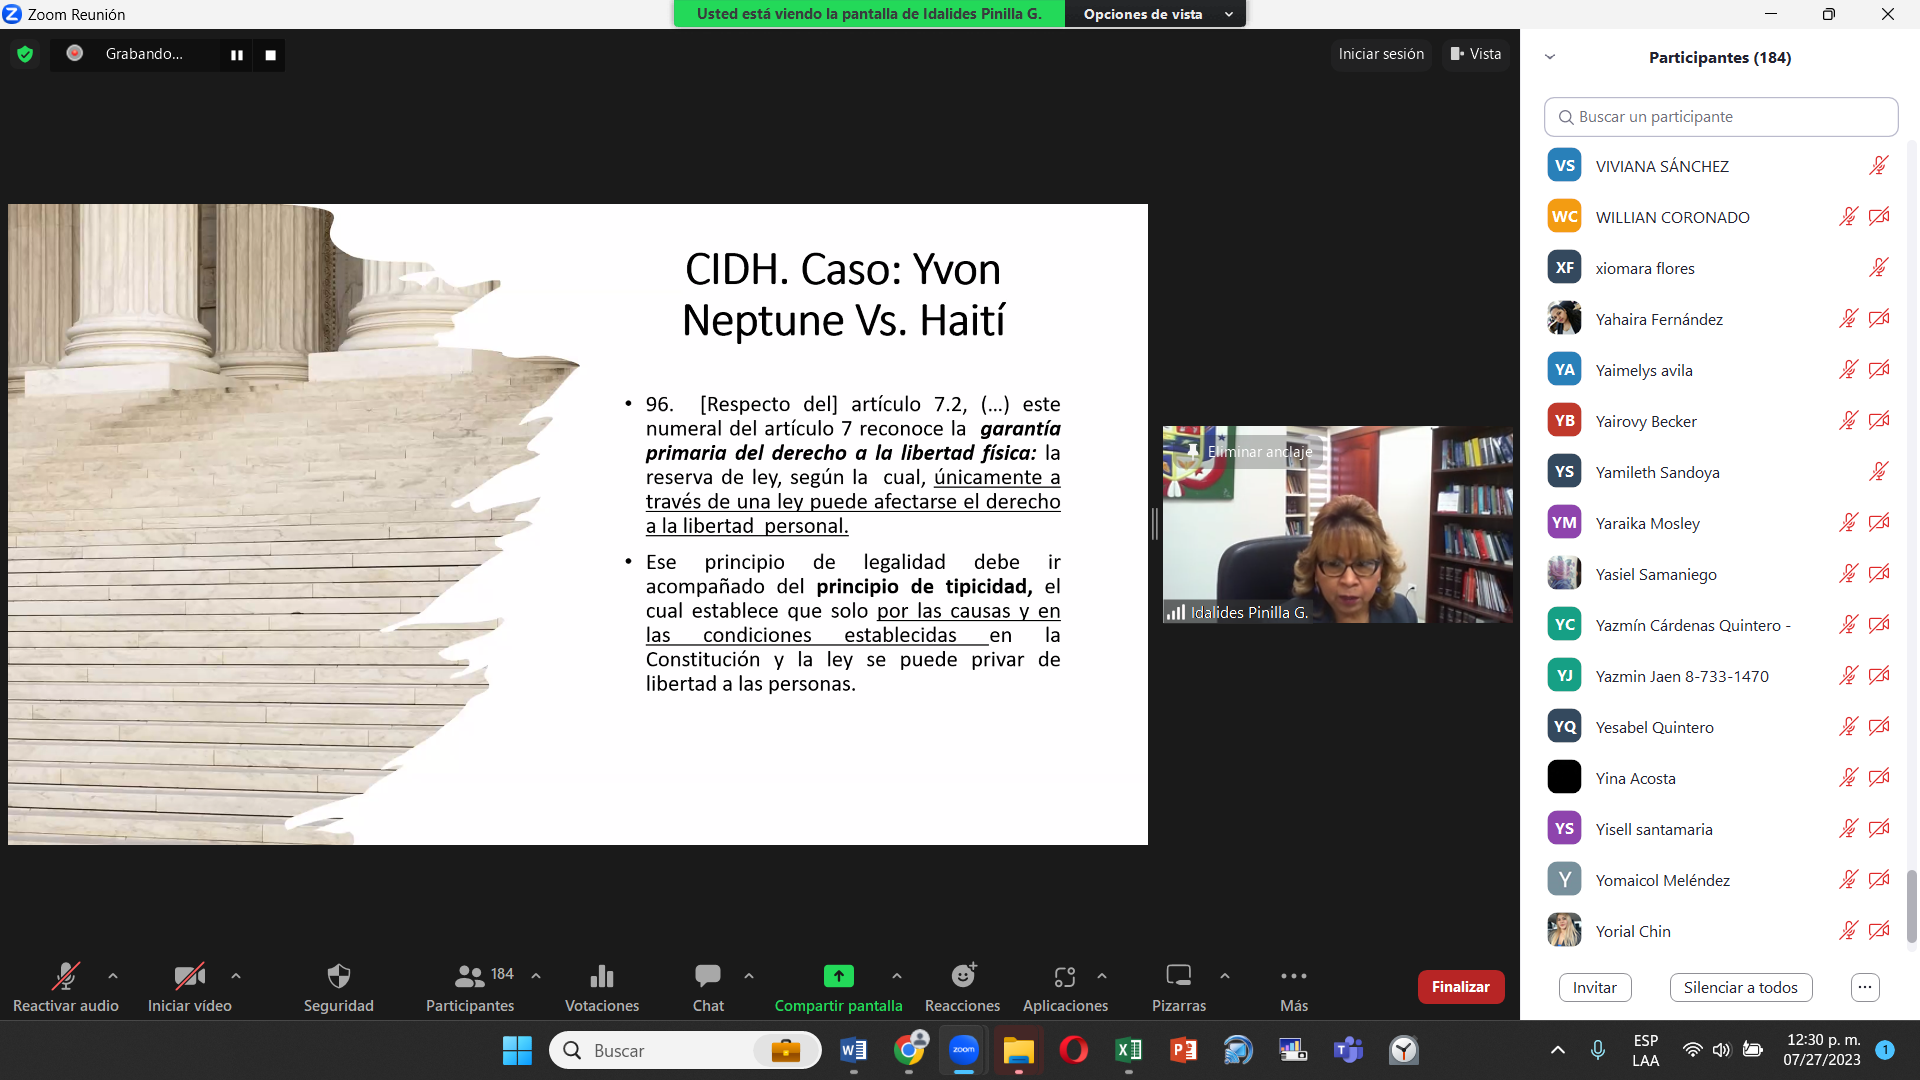Click camera-off icon for Yairovy Becker
The height and width of the screenshot is (1080, 1920).
pos(1879,421)
